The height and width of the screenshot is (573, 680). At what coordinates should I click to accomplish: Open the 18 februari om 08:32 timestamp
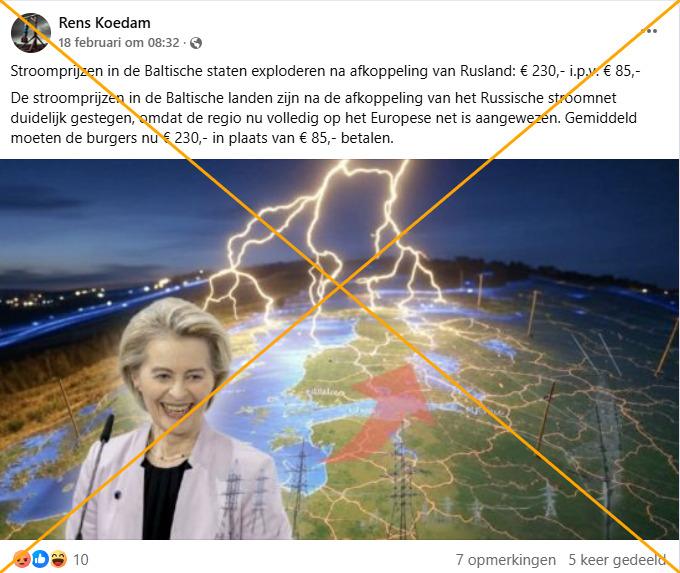[119, 43]
